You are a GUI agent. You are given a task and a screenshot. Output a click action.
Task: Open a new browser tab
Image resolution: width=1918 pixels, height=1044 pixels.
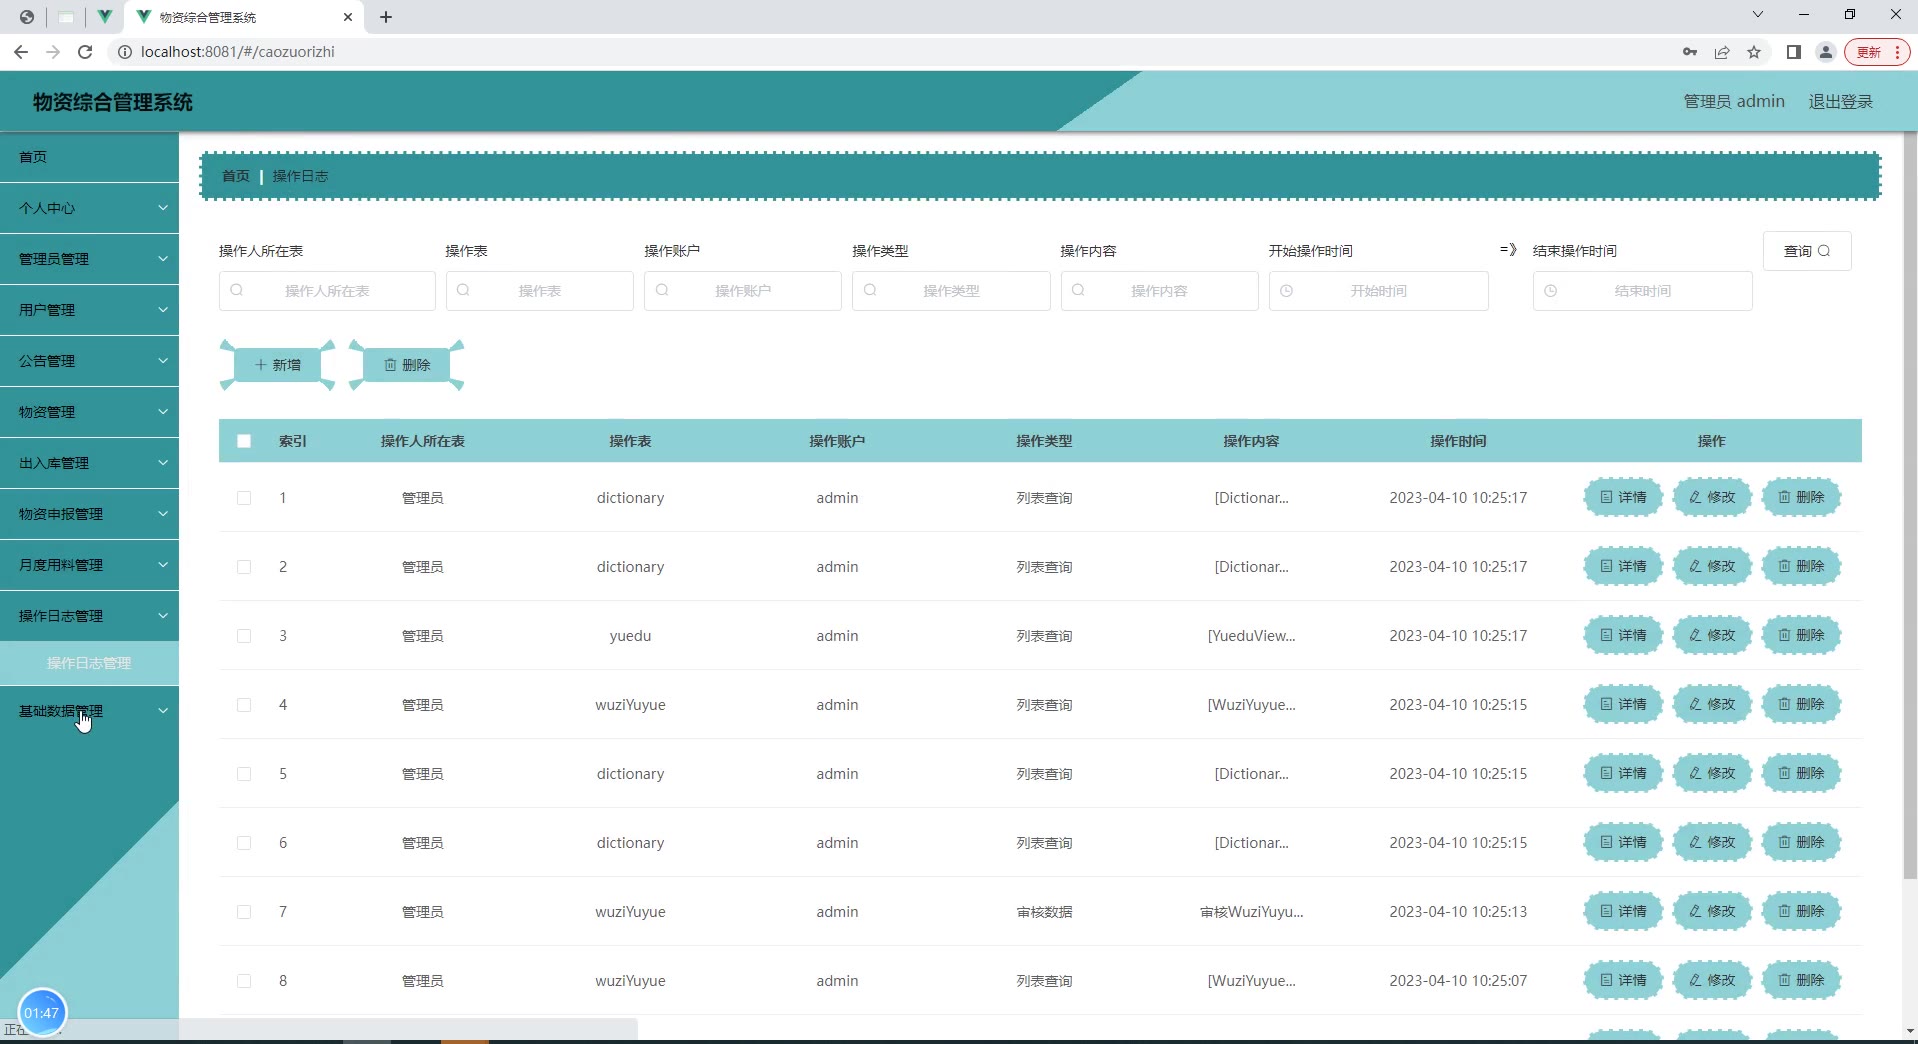tap(386, 17)
